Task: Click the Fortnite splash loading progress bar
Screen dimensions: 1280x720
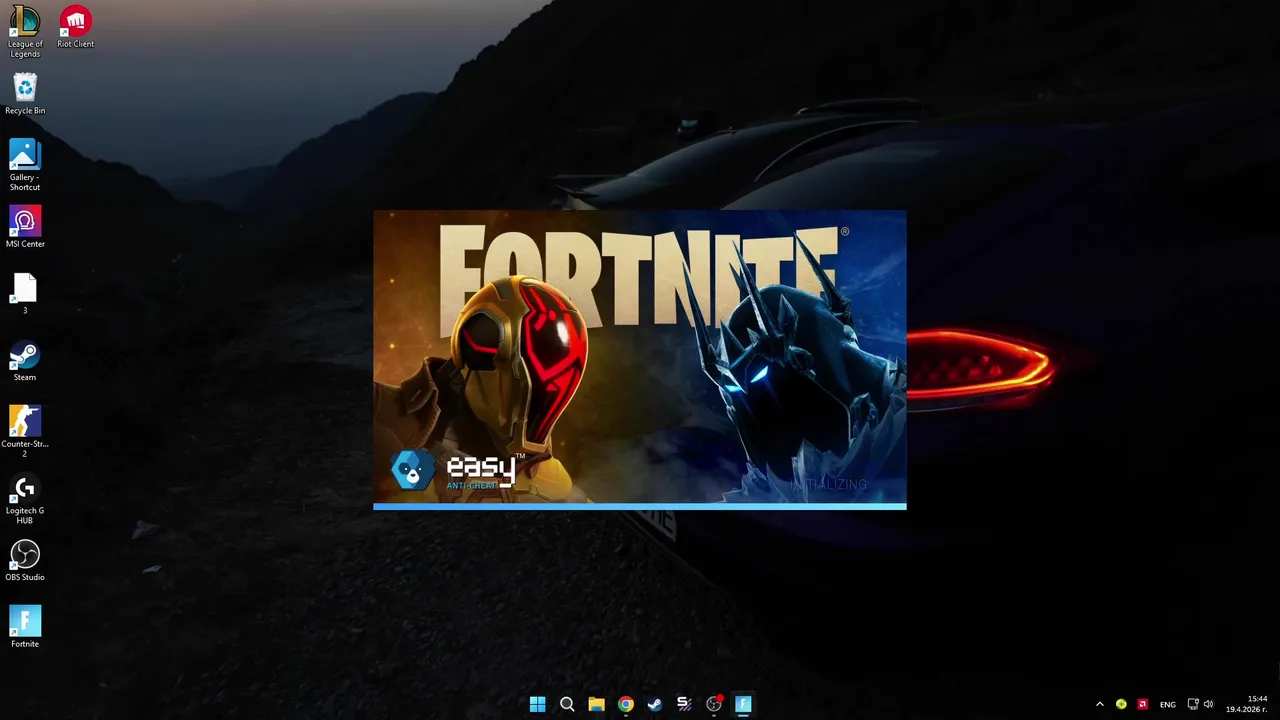Action: pos(640,506)
